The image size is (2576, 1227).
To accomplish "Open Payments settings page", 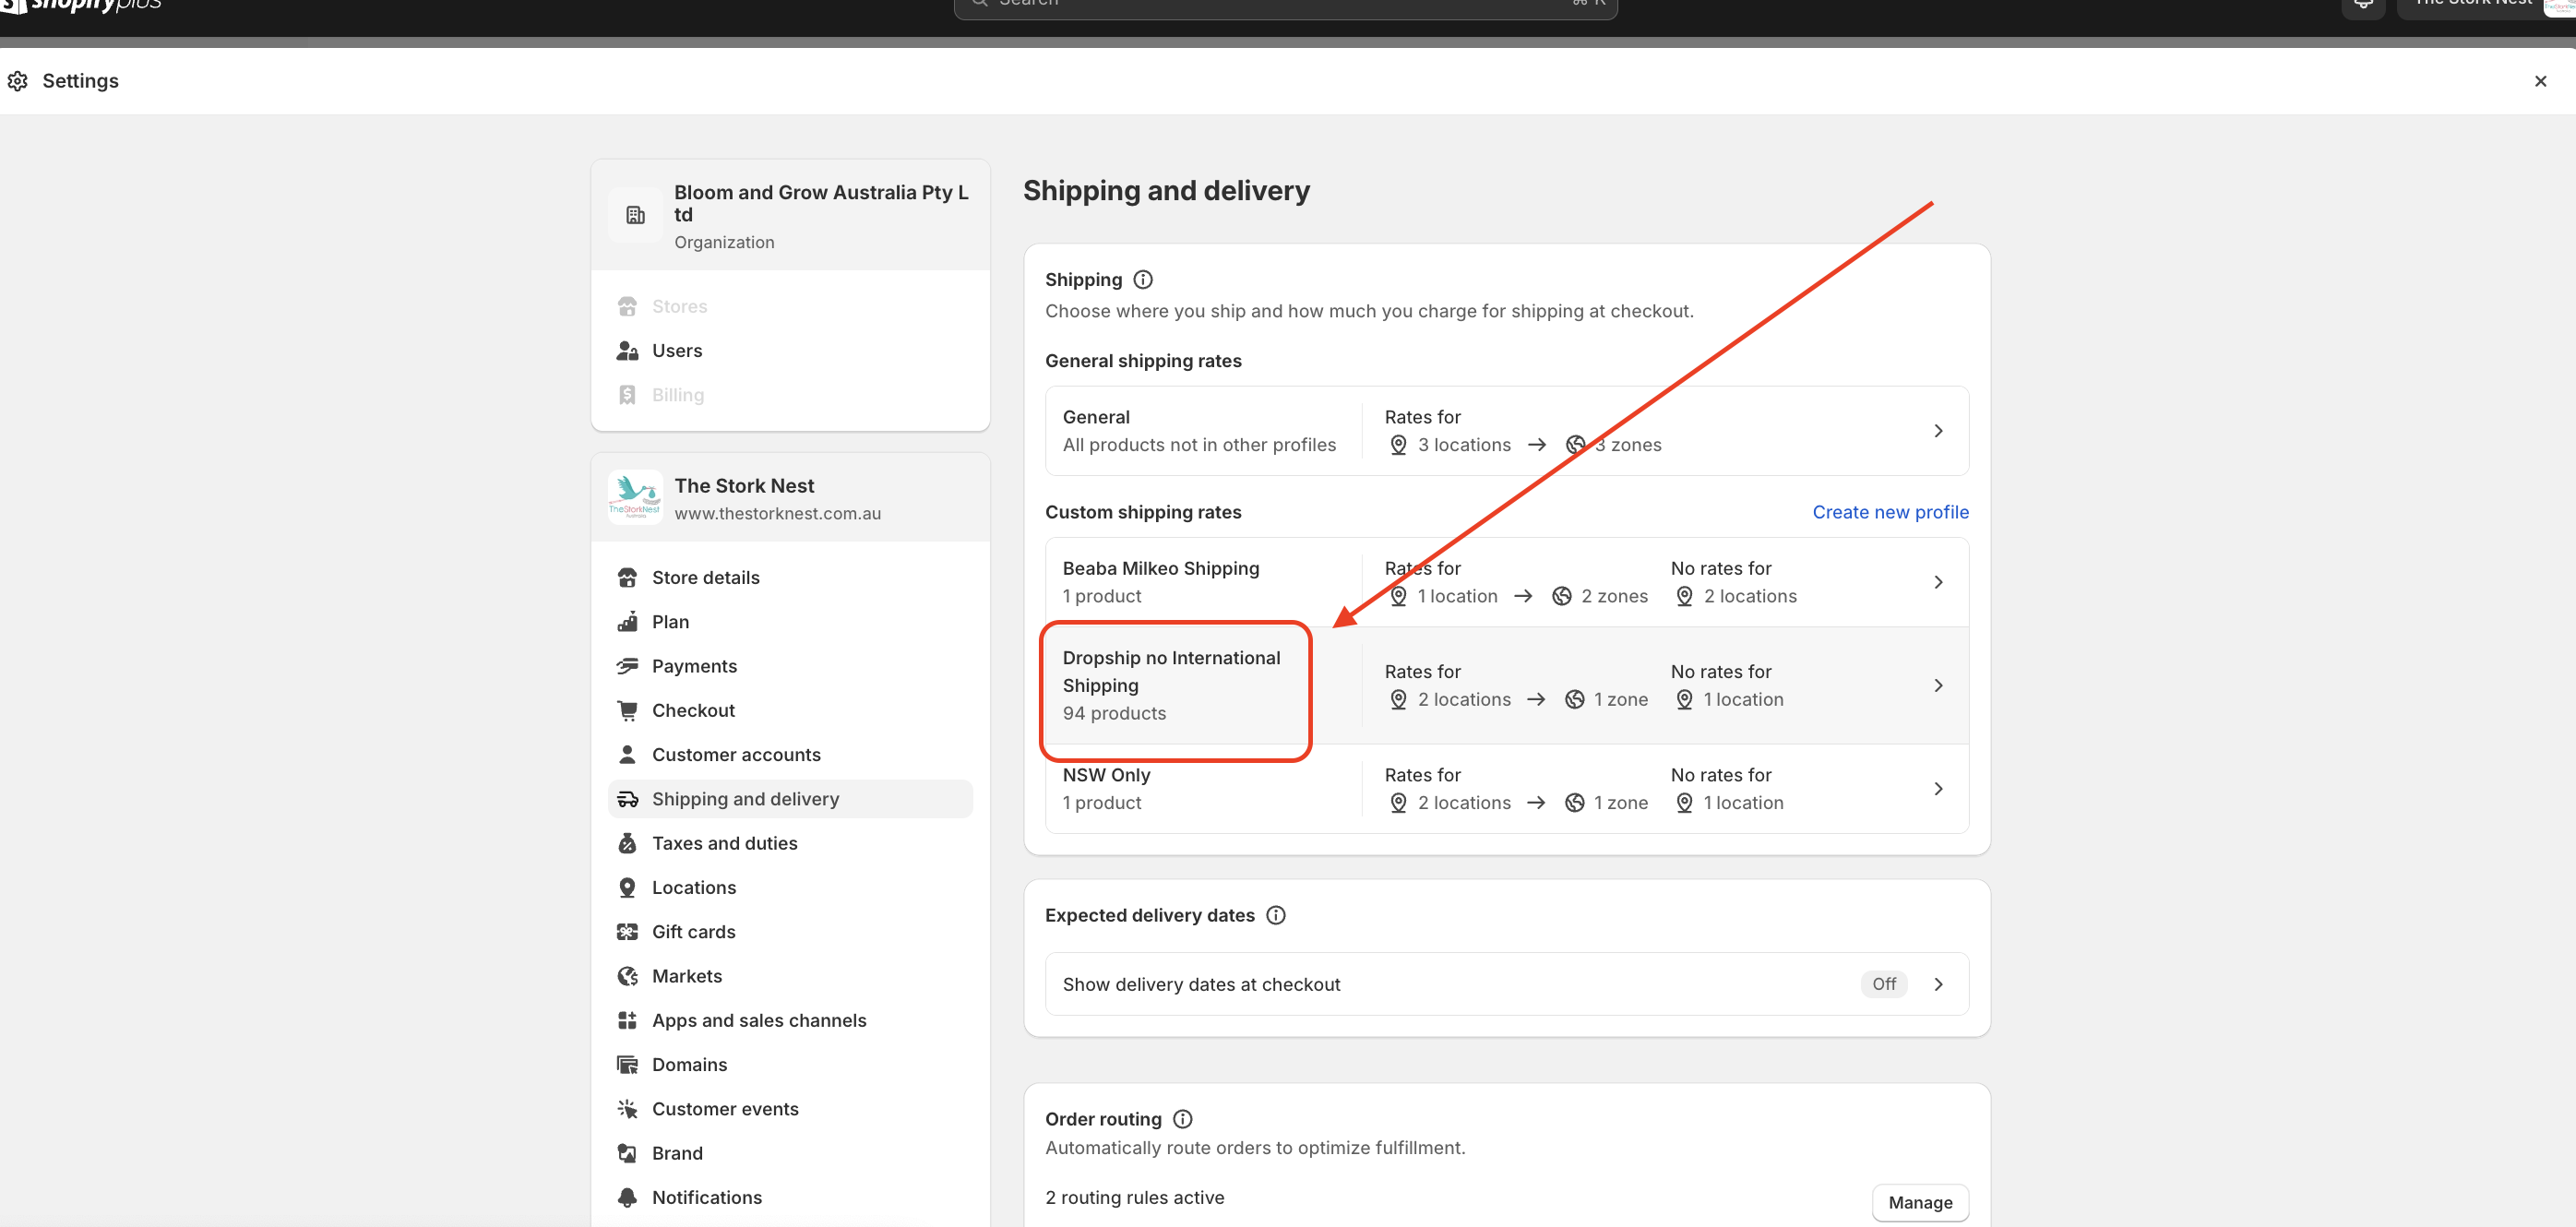I will (790, 666).
